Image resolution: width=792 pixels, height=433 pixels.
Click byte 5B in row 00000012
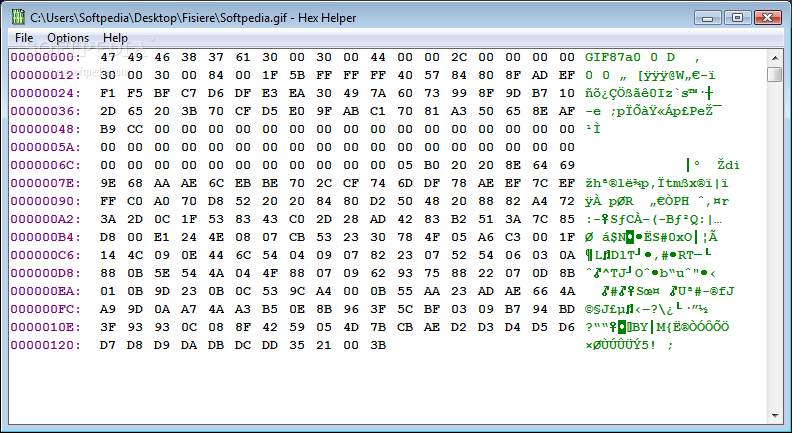tap(297, 75)
